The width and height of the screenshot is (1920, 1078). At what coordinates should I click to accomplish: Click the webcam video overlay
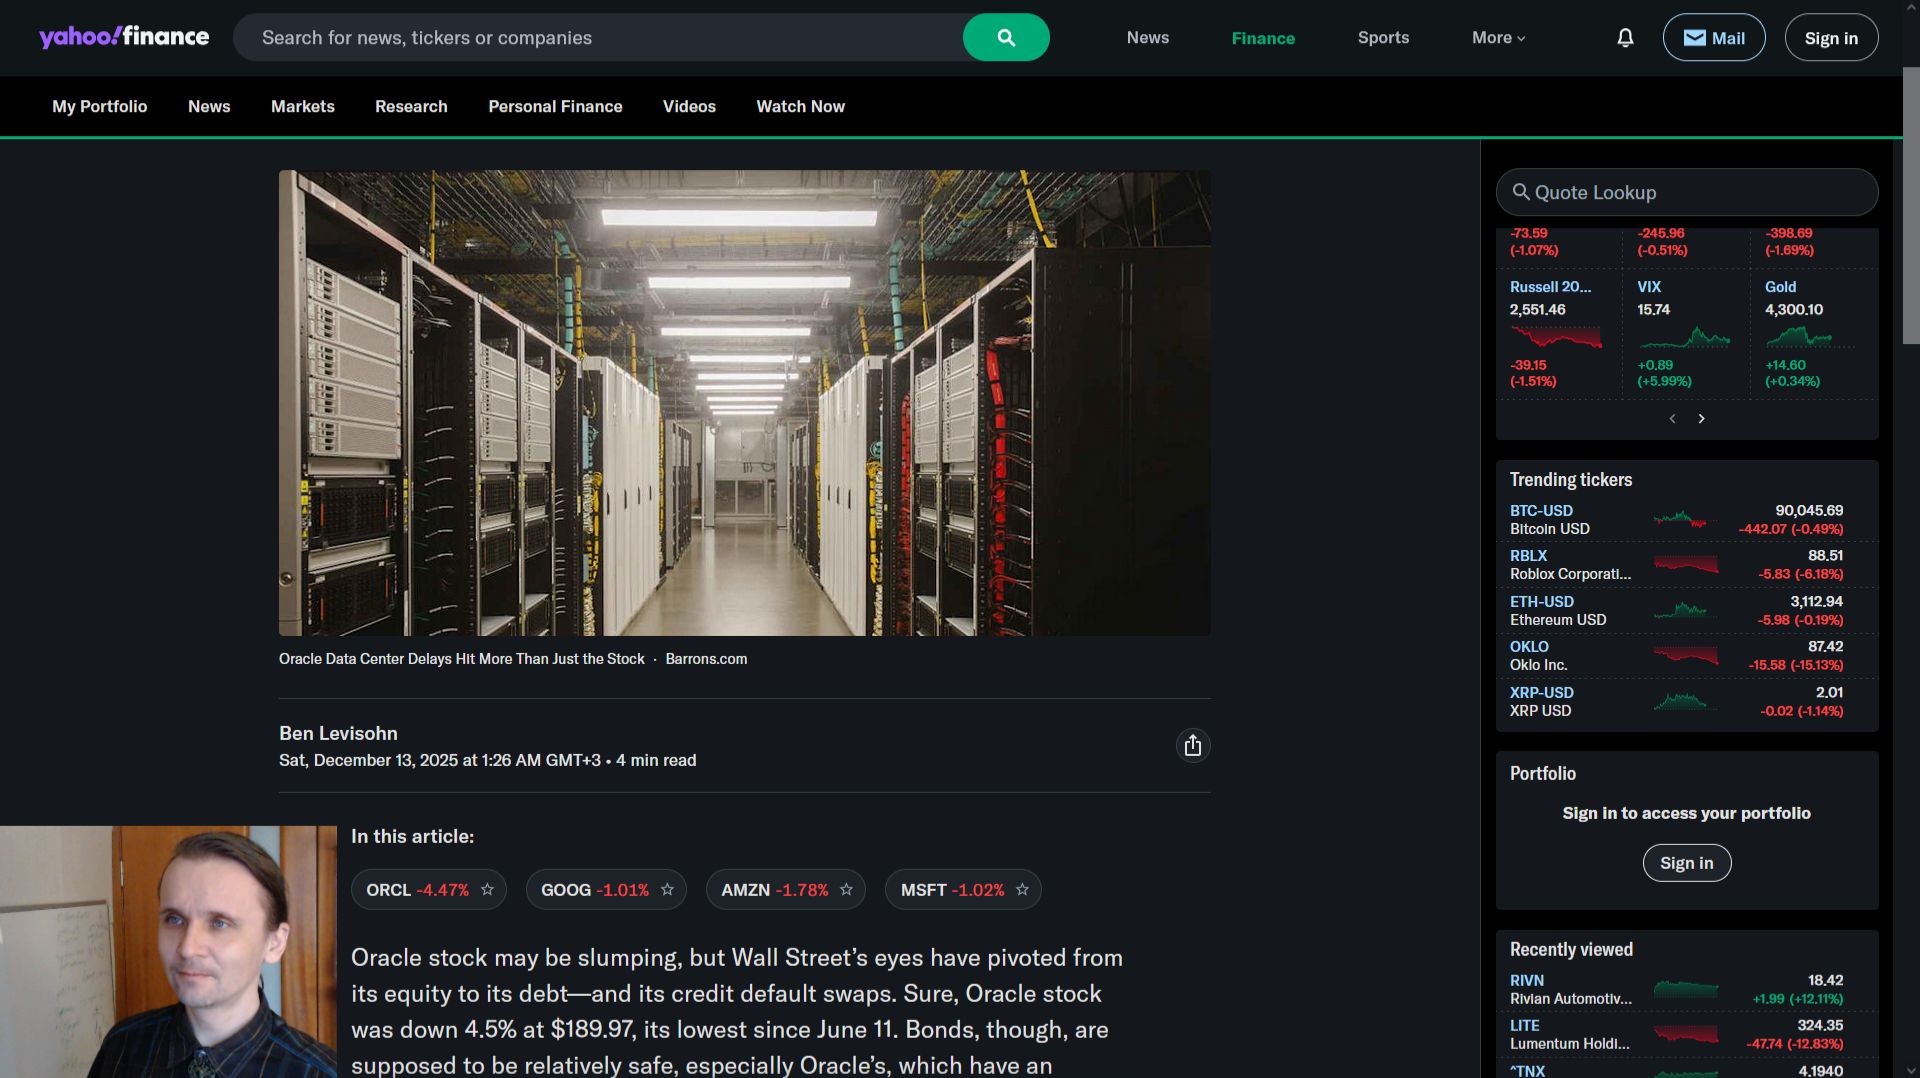(x=168, y=952)
